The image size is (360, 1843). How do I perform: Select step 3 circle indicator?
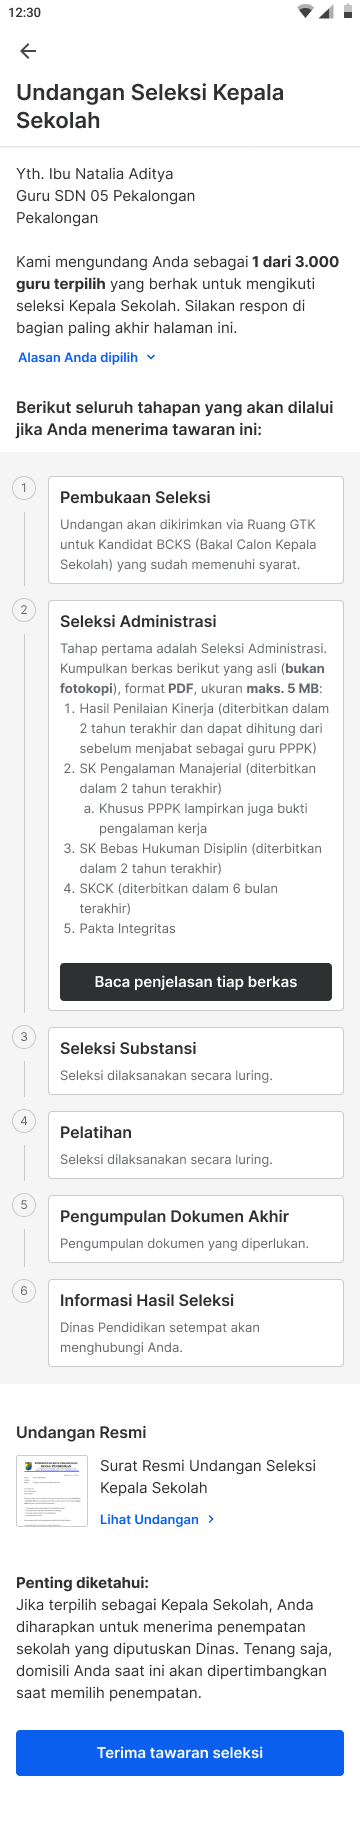[24, 1037]
